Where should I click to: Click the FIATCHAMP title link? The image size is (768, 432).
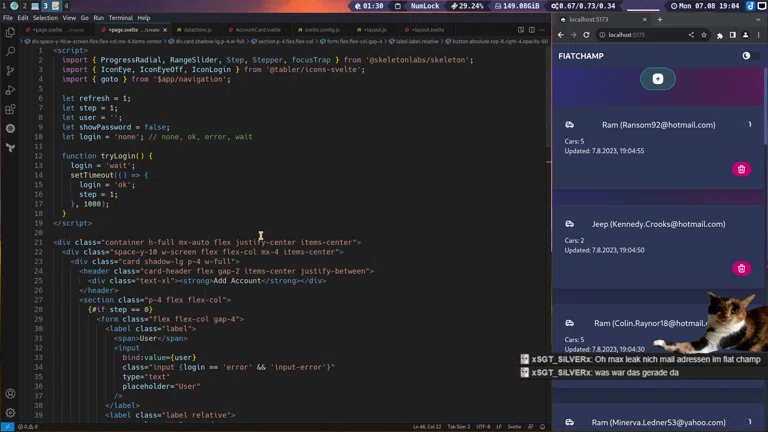pos(581,56)
